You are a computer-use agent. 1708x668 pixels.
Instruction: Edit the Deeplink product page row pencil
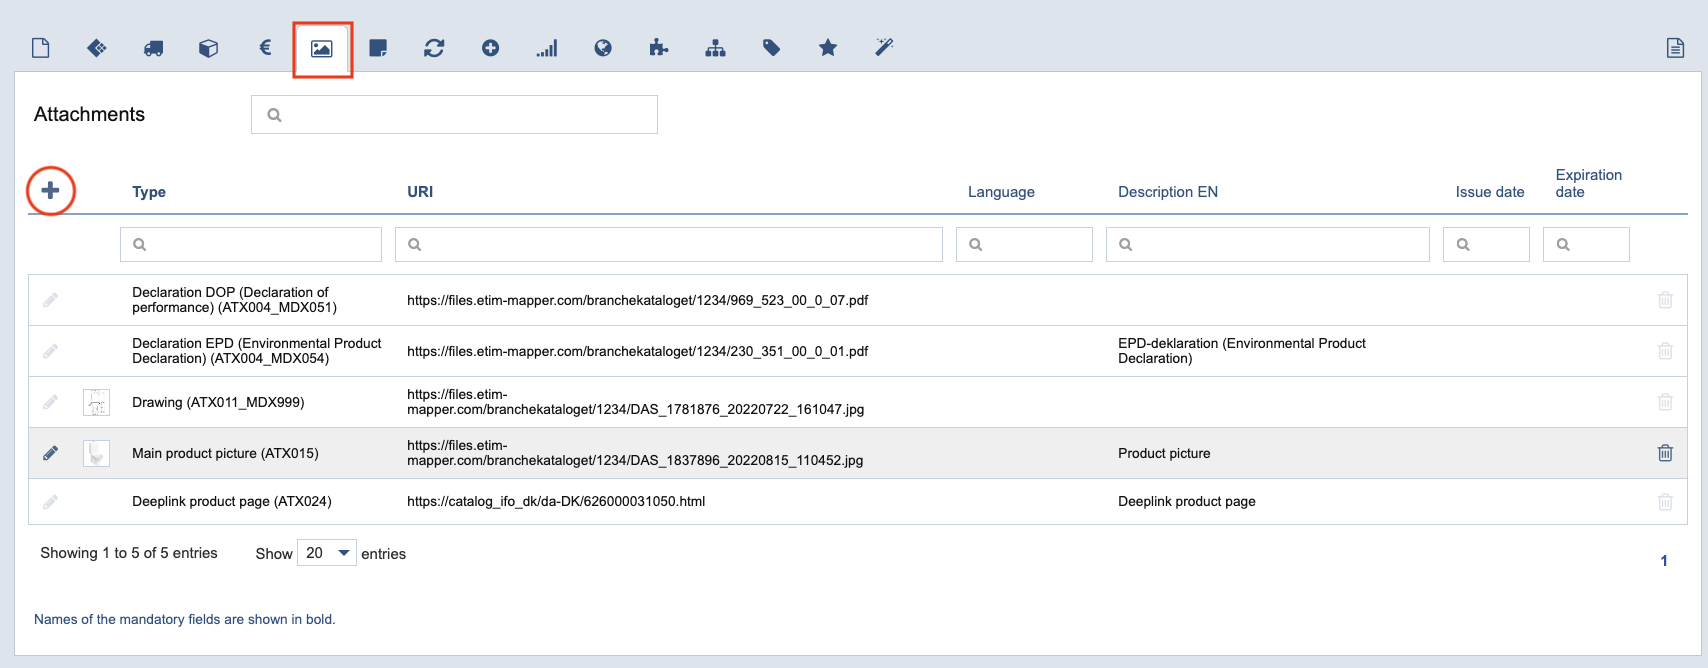50,501
